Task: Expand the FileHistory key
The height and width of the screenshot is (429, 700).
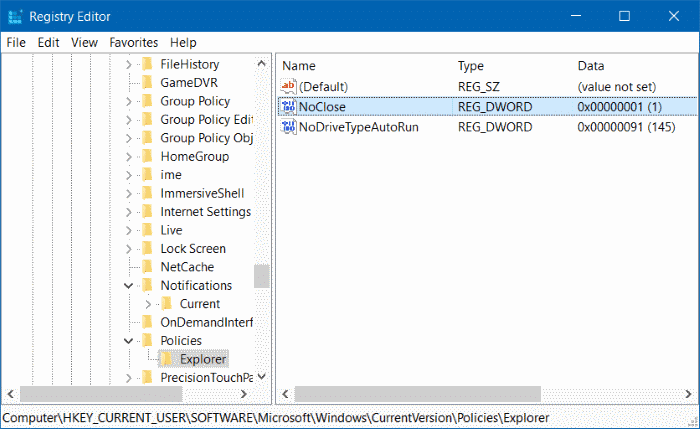Action: pos(129,65)
